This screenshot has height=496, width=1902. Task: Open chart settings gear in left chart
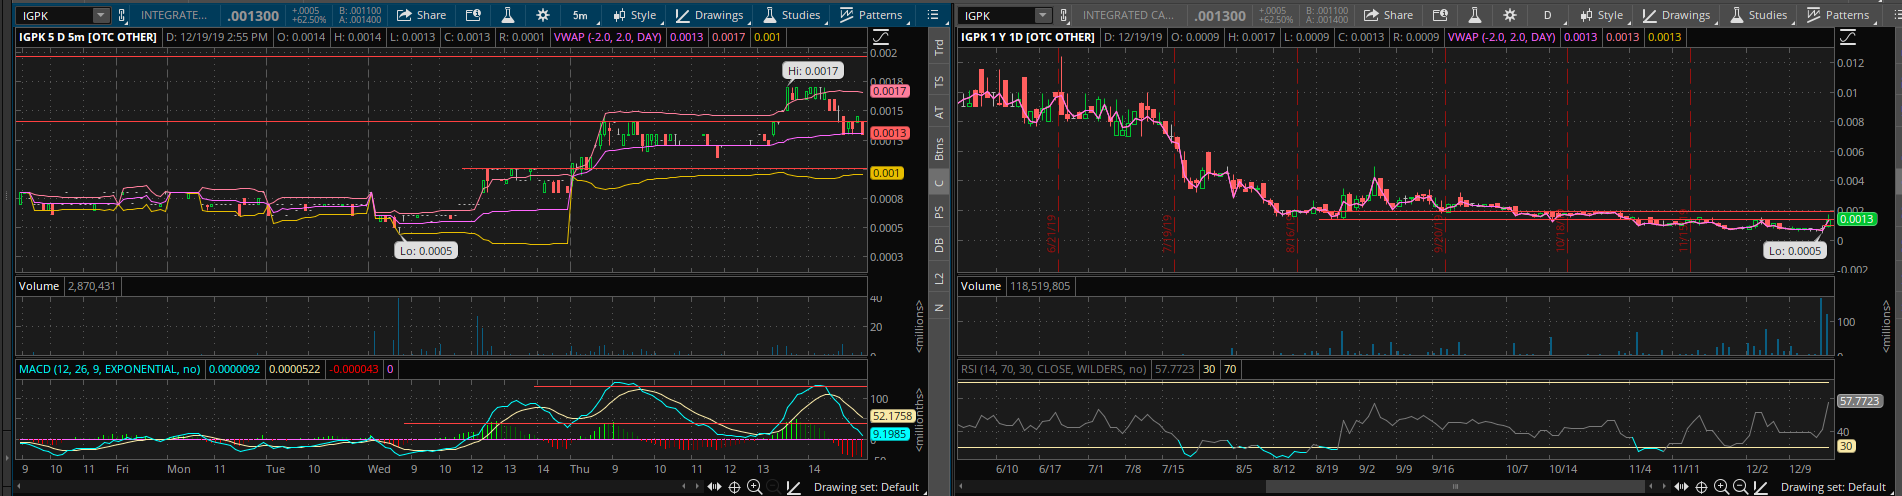(x=542, y=15)
